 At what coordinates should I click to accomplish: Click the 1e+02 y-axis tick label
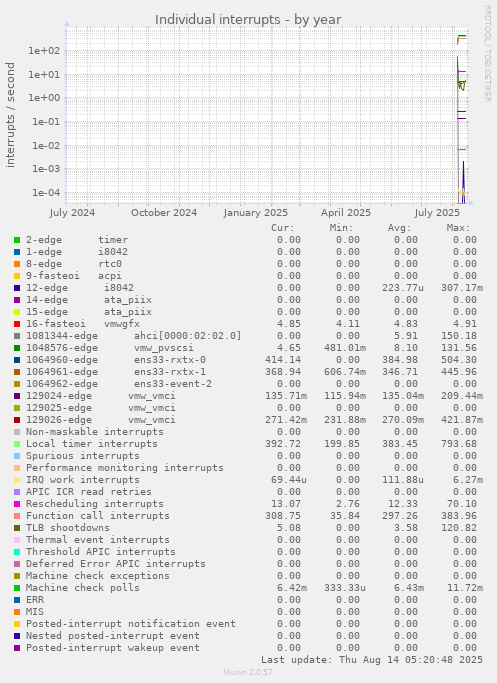(x=44, y=51)
